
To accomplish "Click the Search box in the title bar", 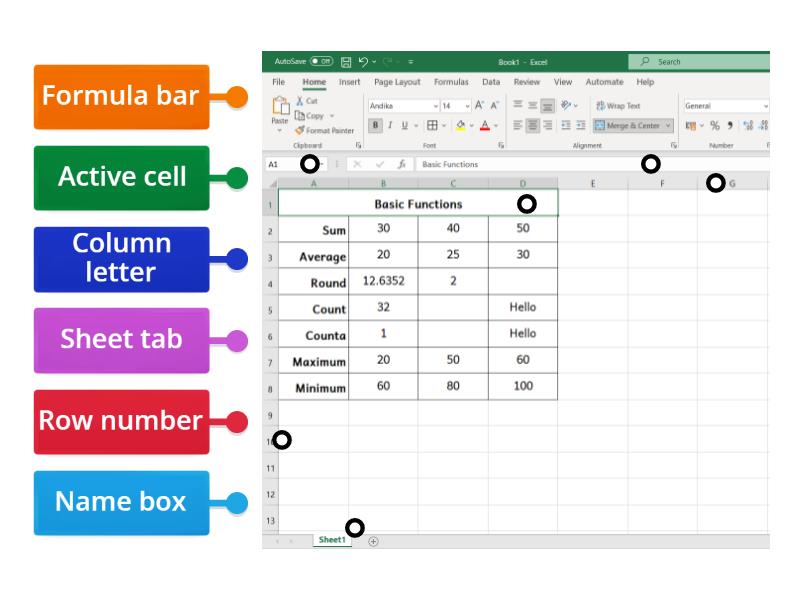I will (700, 62).
